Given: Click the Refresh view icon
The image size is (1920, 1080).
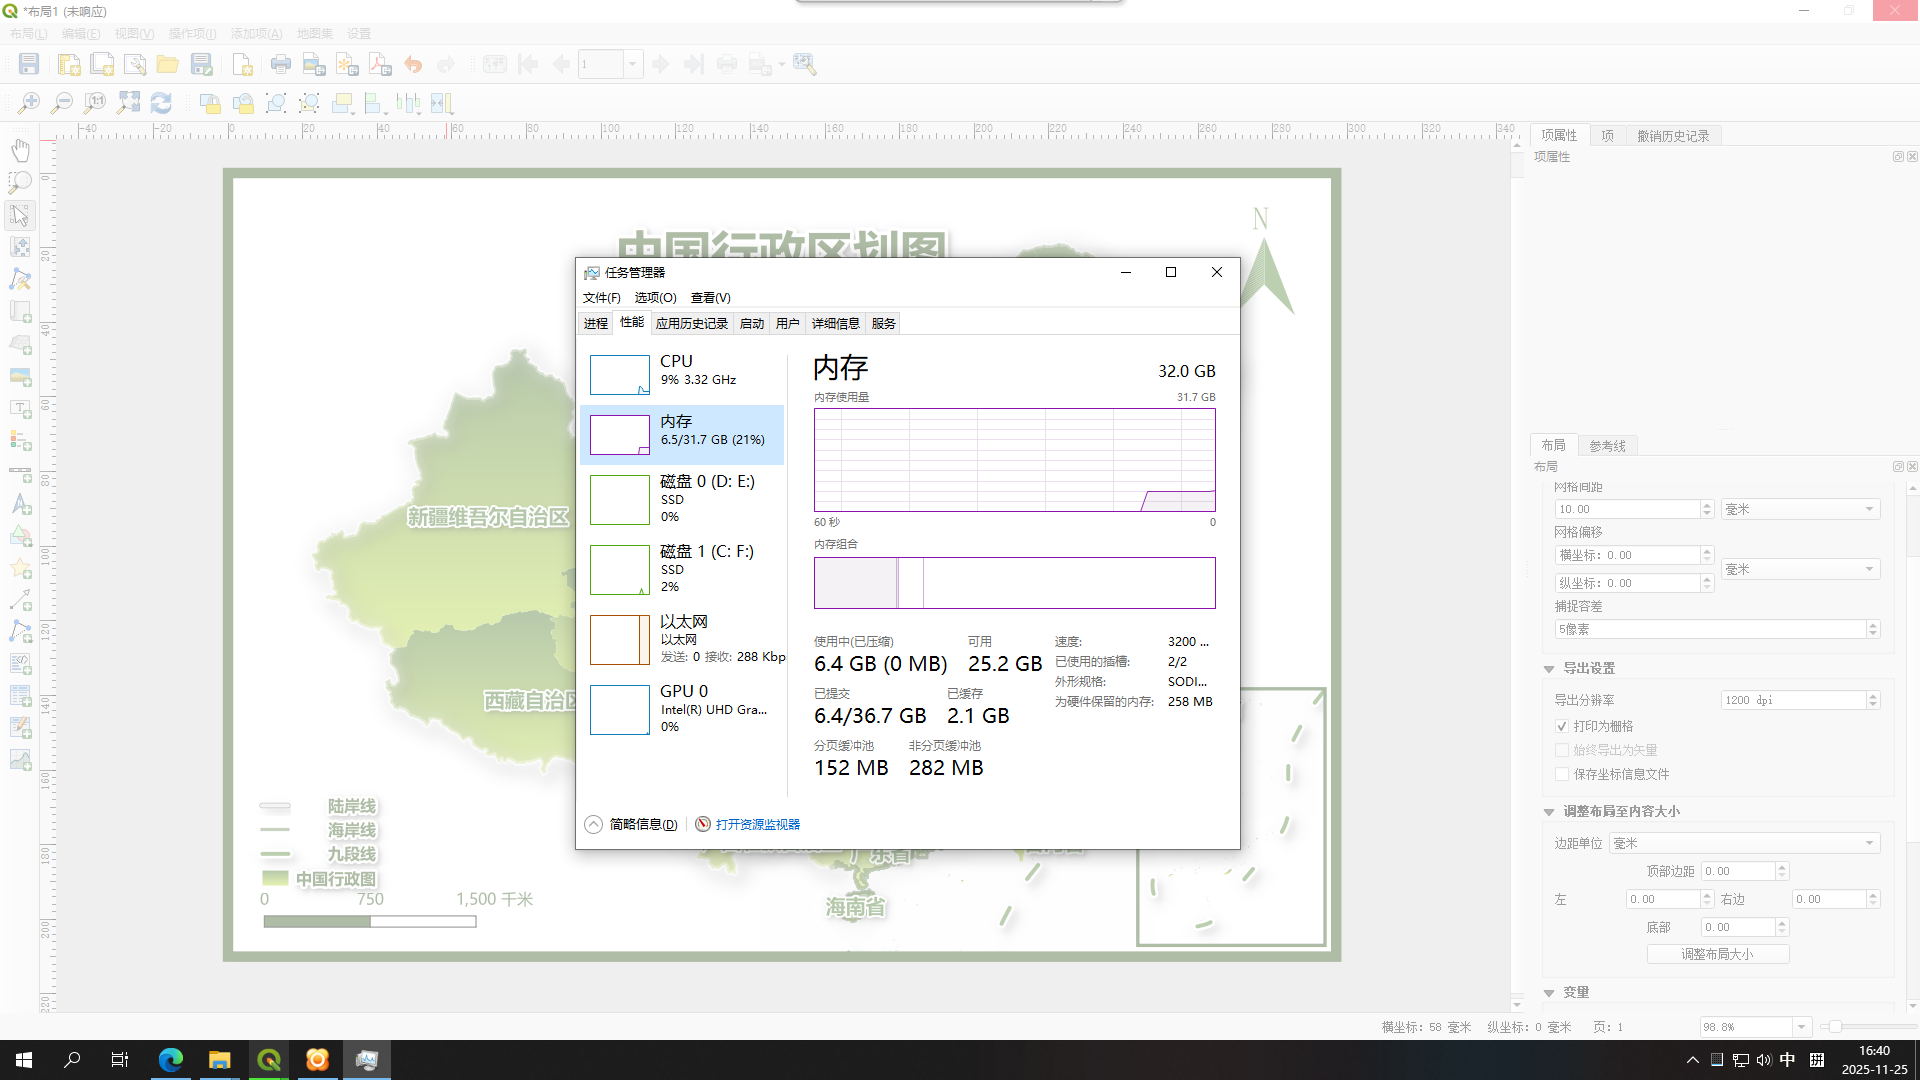Looking at the screenshot, I should [161, 103].
